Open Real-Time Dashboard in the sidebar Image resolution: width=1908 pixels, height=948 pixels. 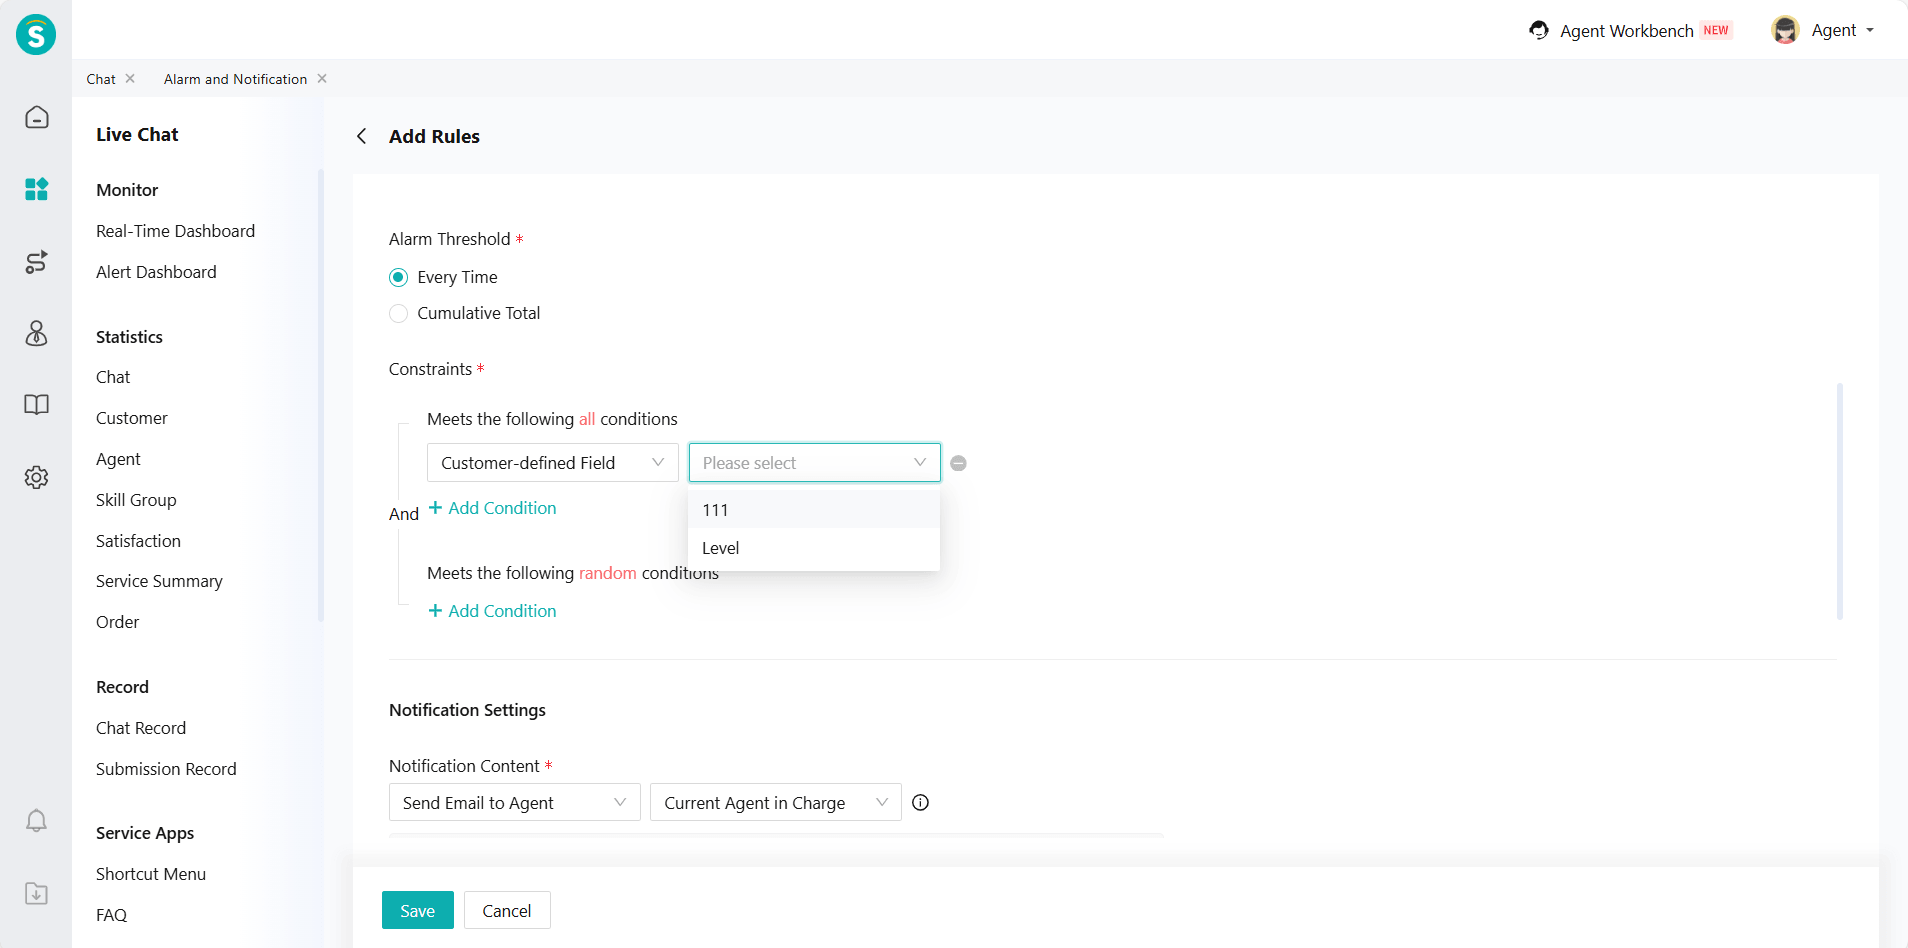[x=175, y=231]
